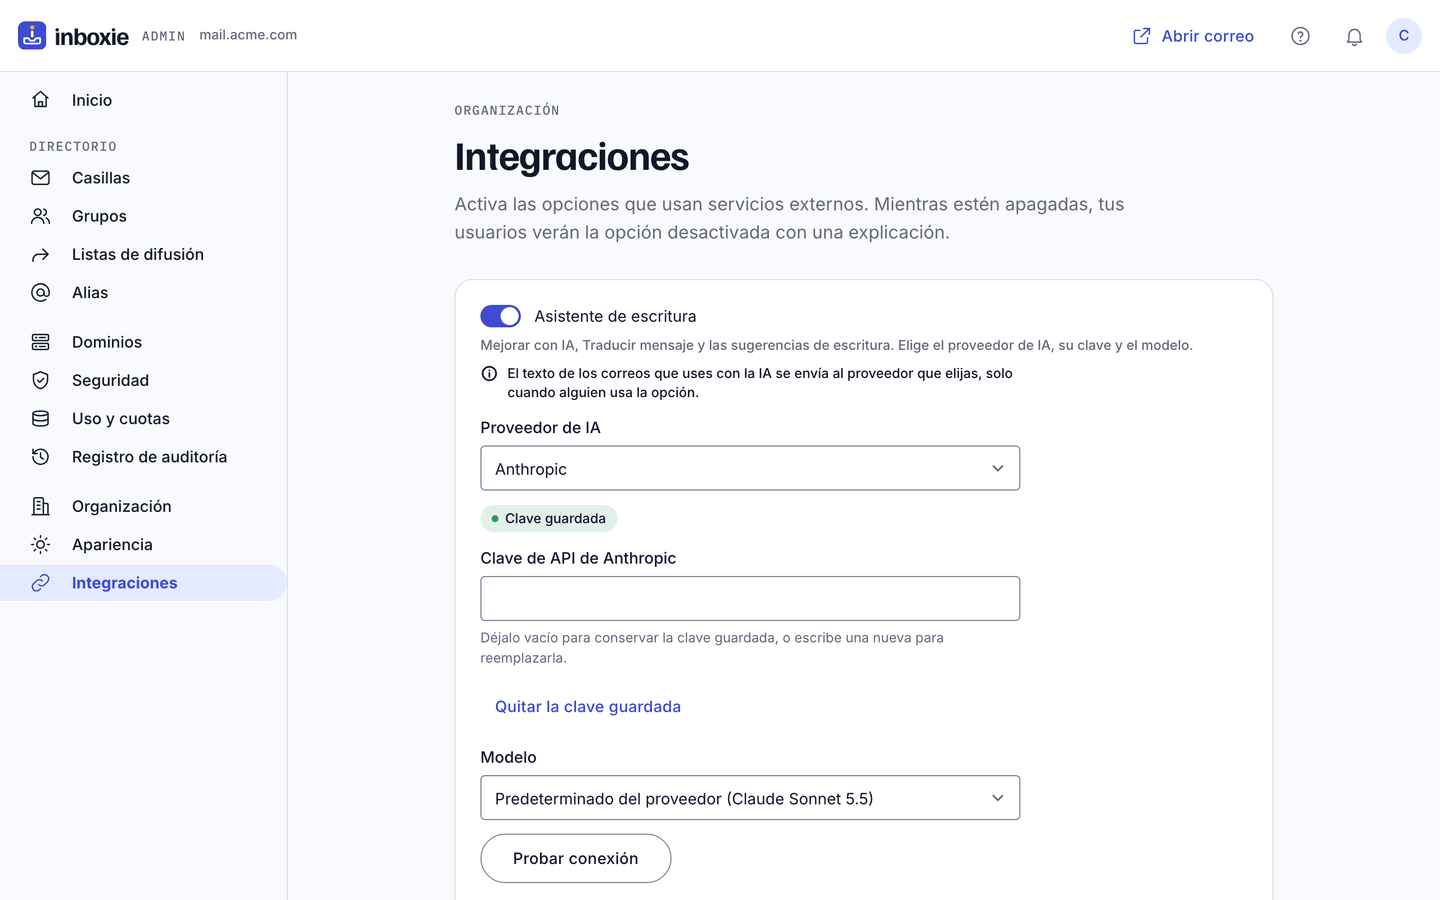
Task: Click the Clave guardada status badge
Action: click(549, 518)
